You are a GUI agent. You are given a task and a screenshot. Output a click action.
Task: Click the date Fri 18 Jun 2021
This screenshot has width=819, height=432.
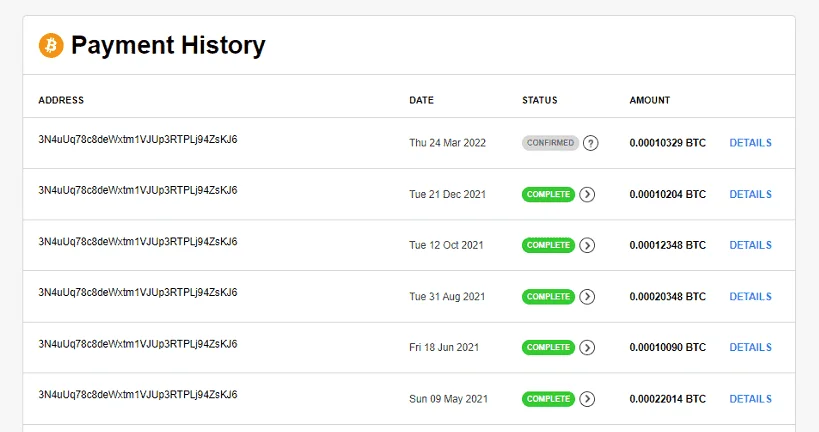coord(444,347)
